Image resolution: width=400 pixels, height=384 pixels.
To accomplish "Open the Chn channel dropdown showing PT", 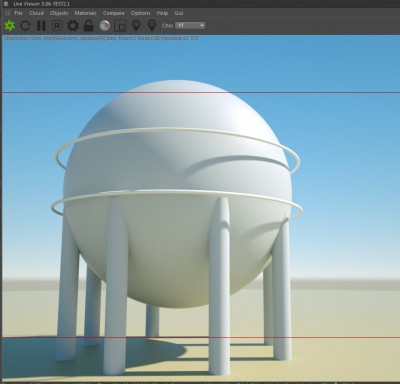I will [190, 26].
